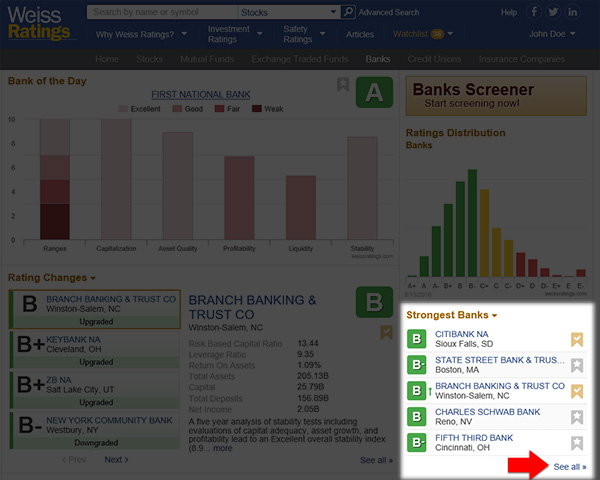Screen dimensions: 600x480
Task: Toggle watchlist bookmark for Citibank NA
Action: coord(576,340)
